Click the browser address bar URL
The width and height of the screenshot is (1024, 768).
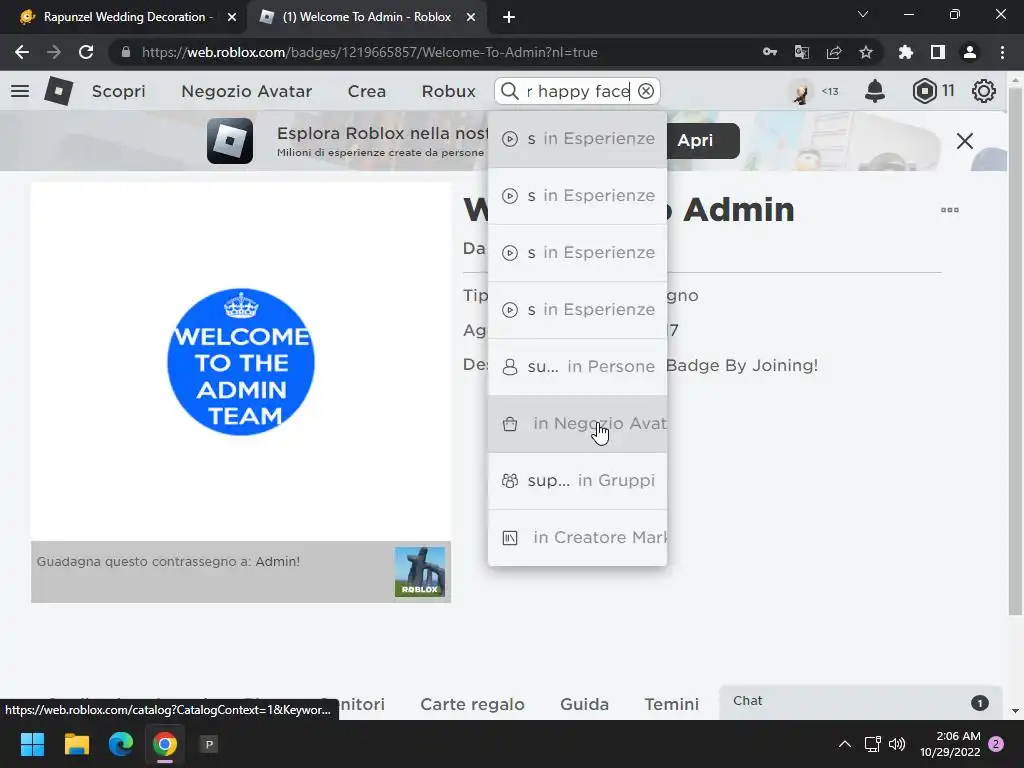(369, 52)
